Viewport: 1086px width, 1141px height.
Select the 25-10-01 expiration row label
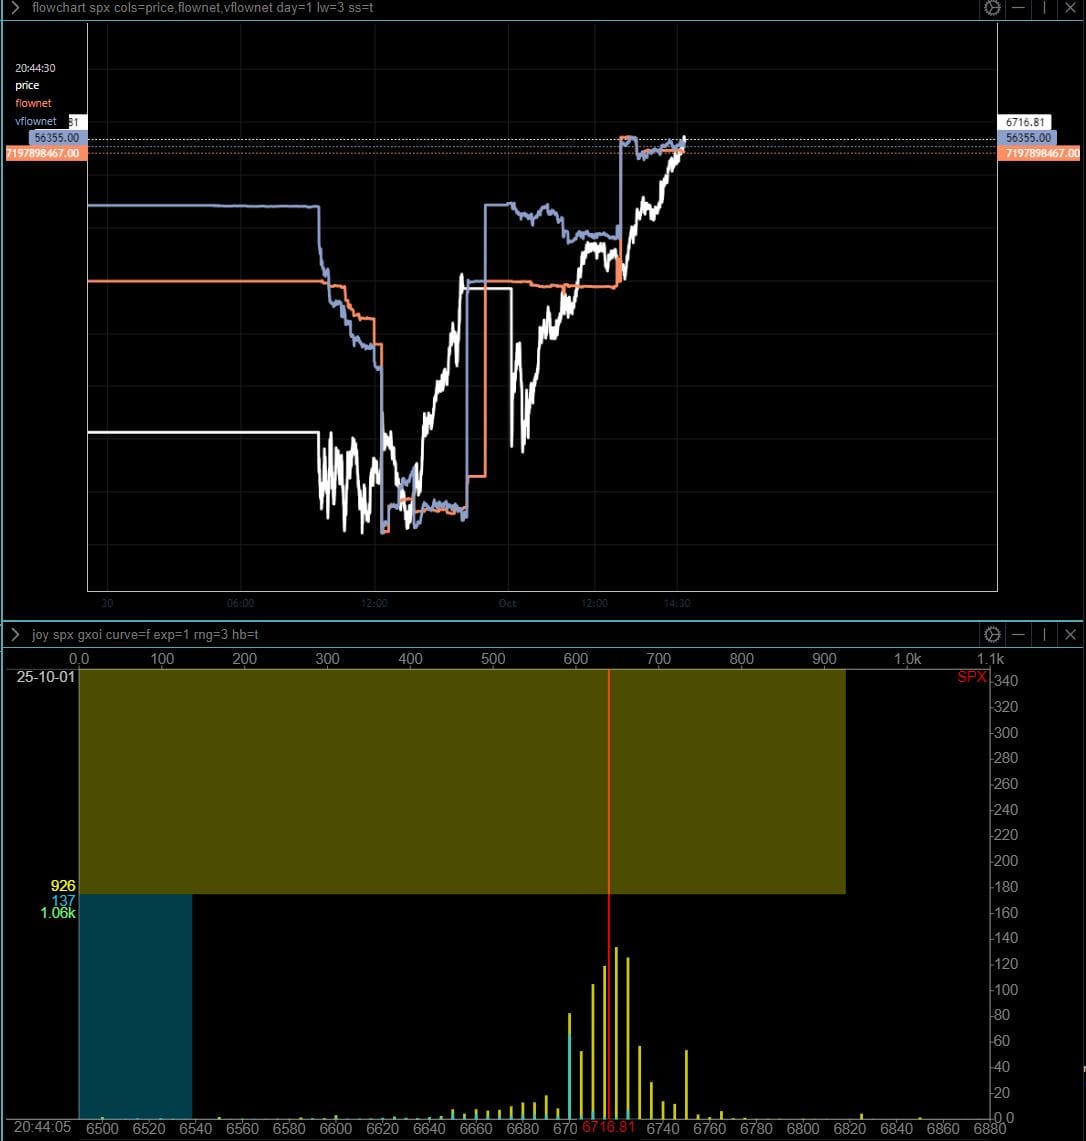tap(45, 677)
